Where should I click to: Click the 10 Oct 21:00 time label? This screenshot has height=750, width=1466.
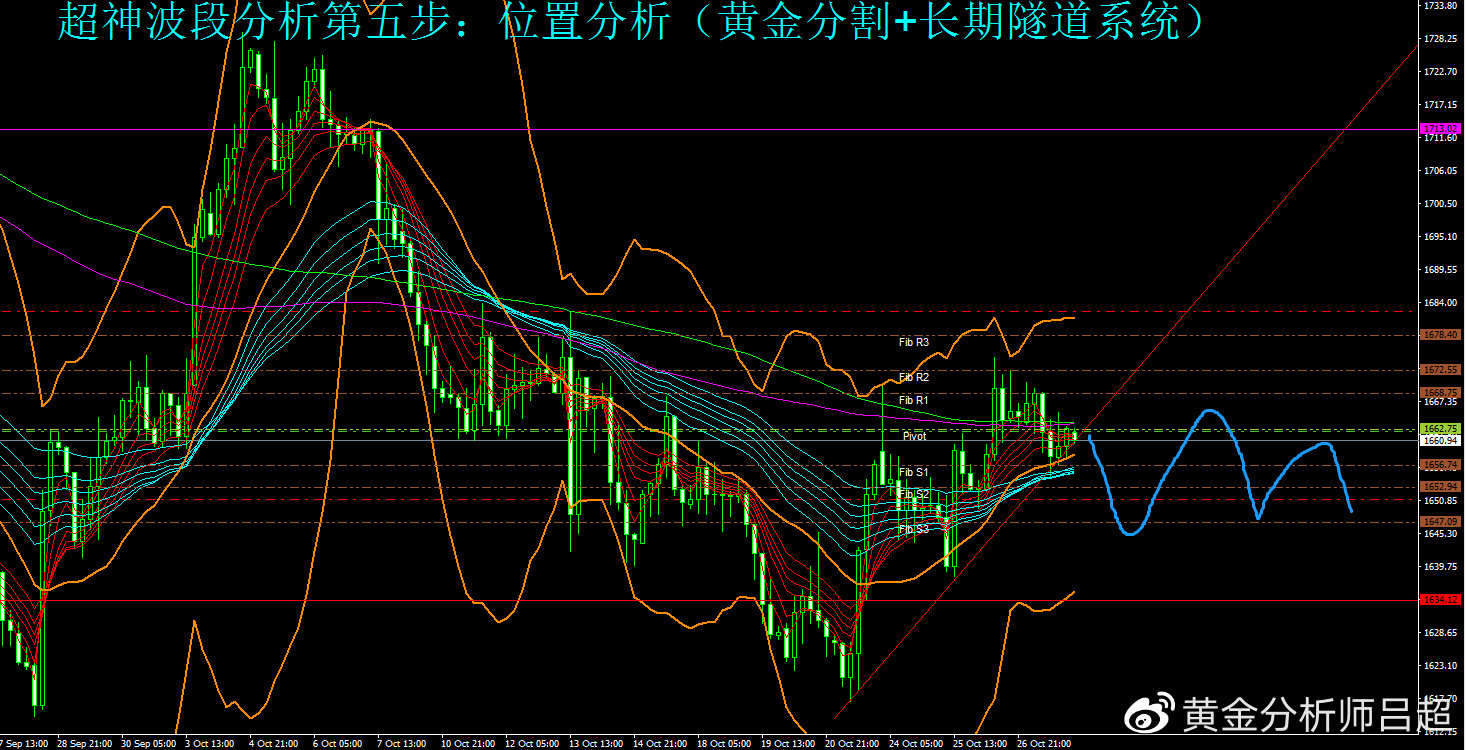[466, 744]
